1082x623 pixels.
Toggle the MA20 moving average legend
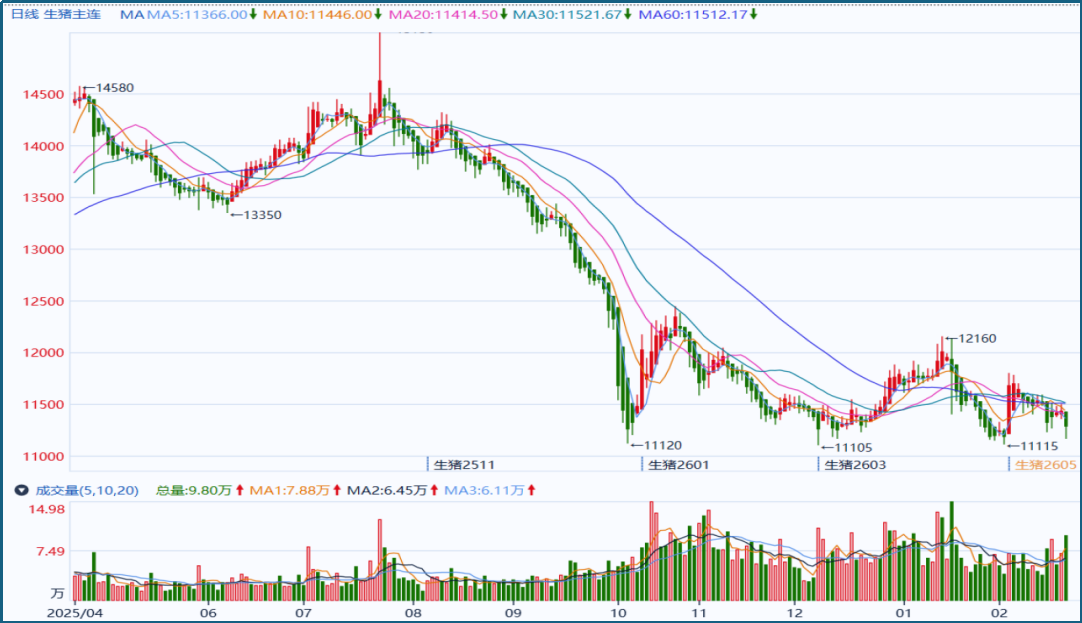443,15
